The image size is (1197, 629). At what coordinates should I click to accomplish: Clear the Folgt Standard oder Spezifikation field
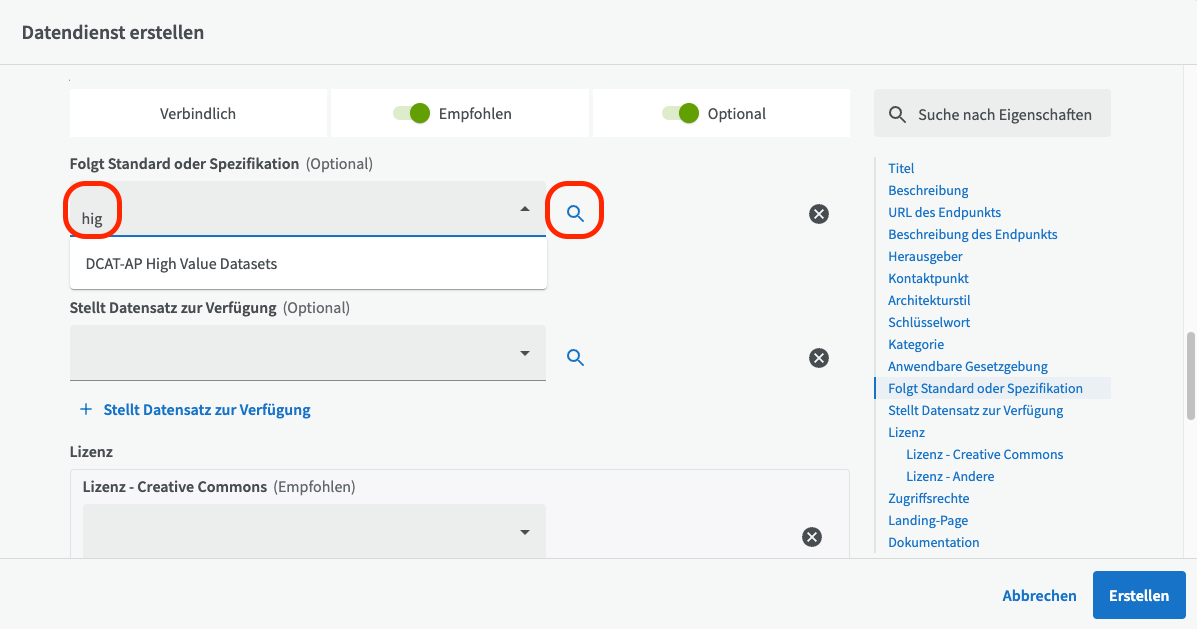click(x=818, y=213)
